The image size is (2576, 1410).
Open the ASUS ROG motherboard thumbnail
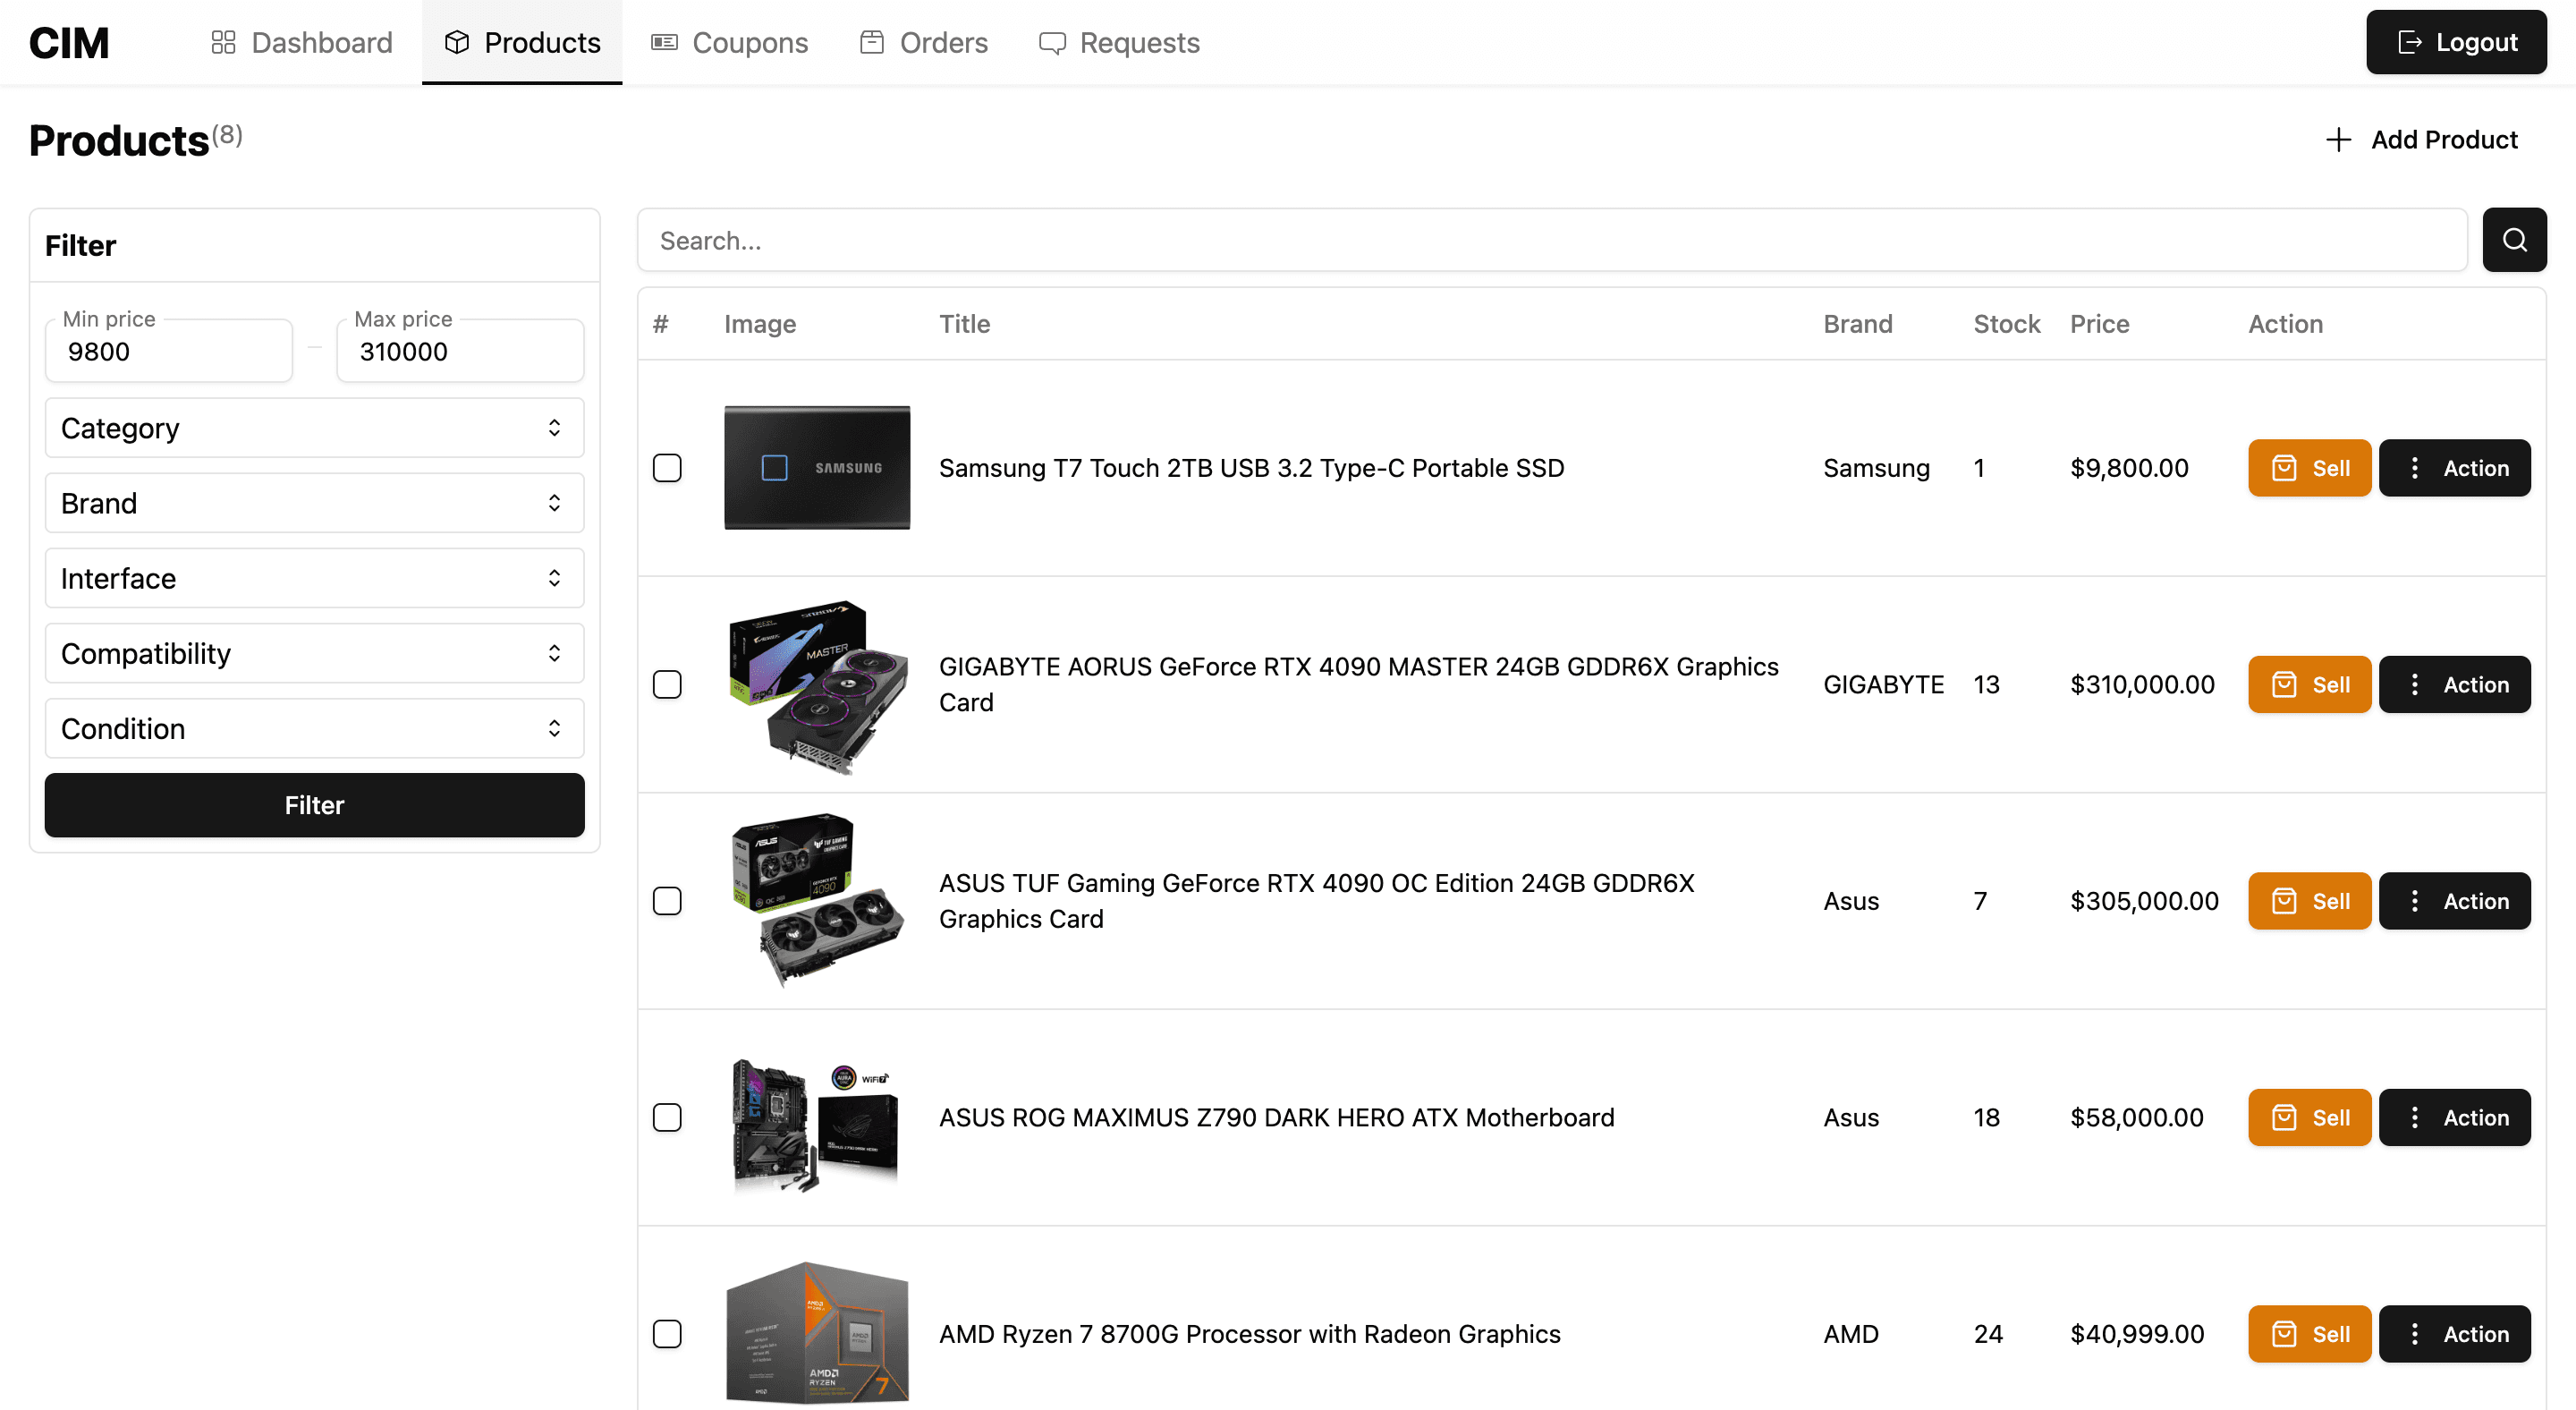pos(817,1118)
